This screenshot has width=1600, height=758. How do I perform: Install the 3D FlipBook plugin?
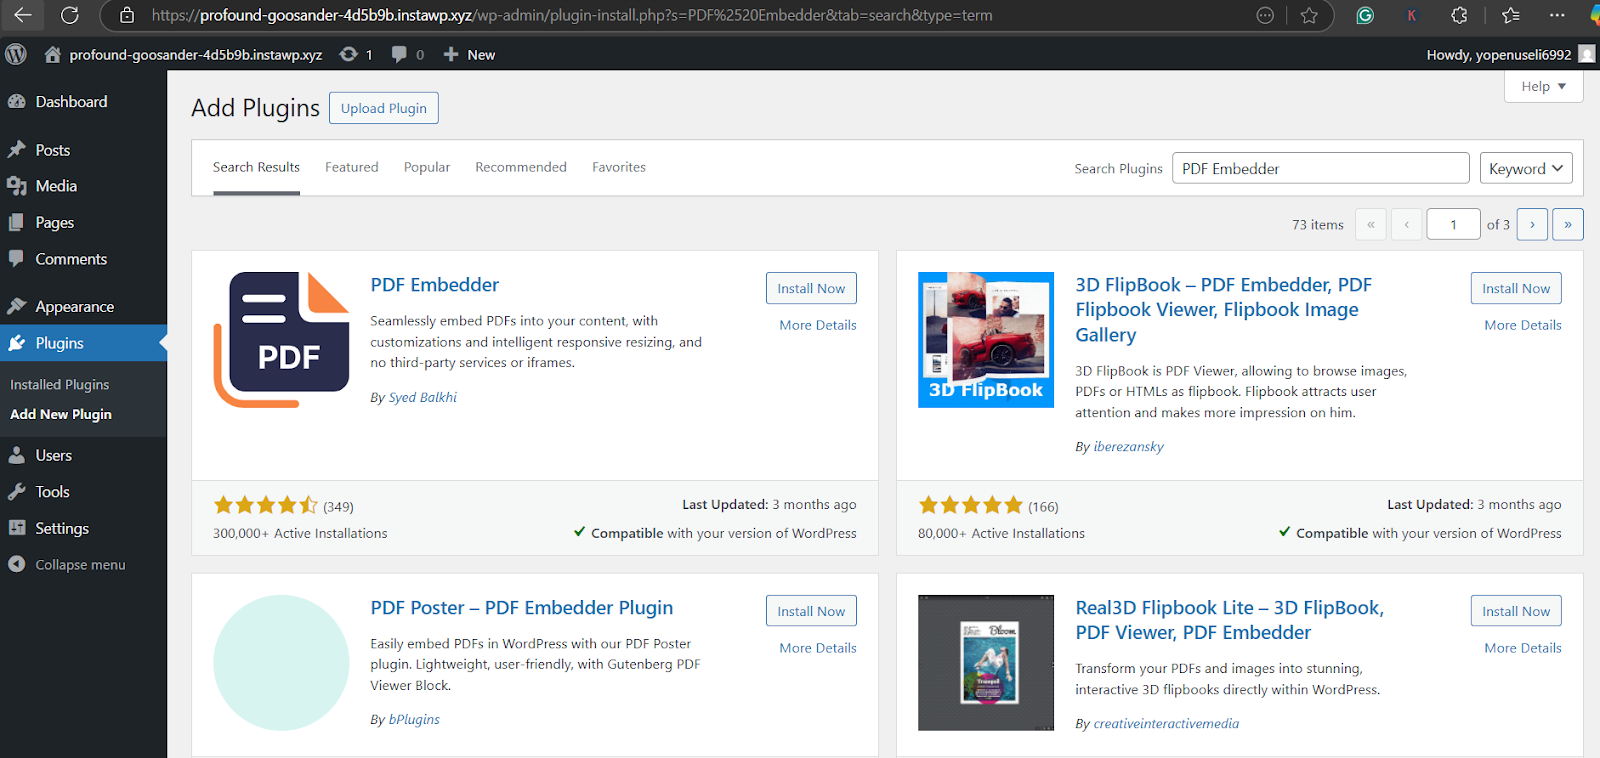1516,288
